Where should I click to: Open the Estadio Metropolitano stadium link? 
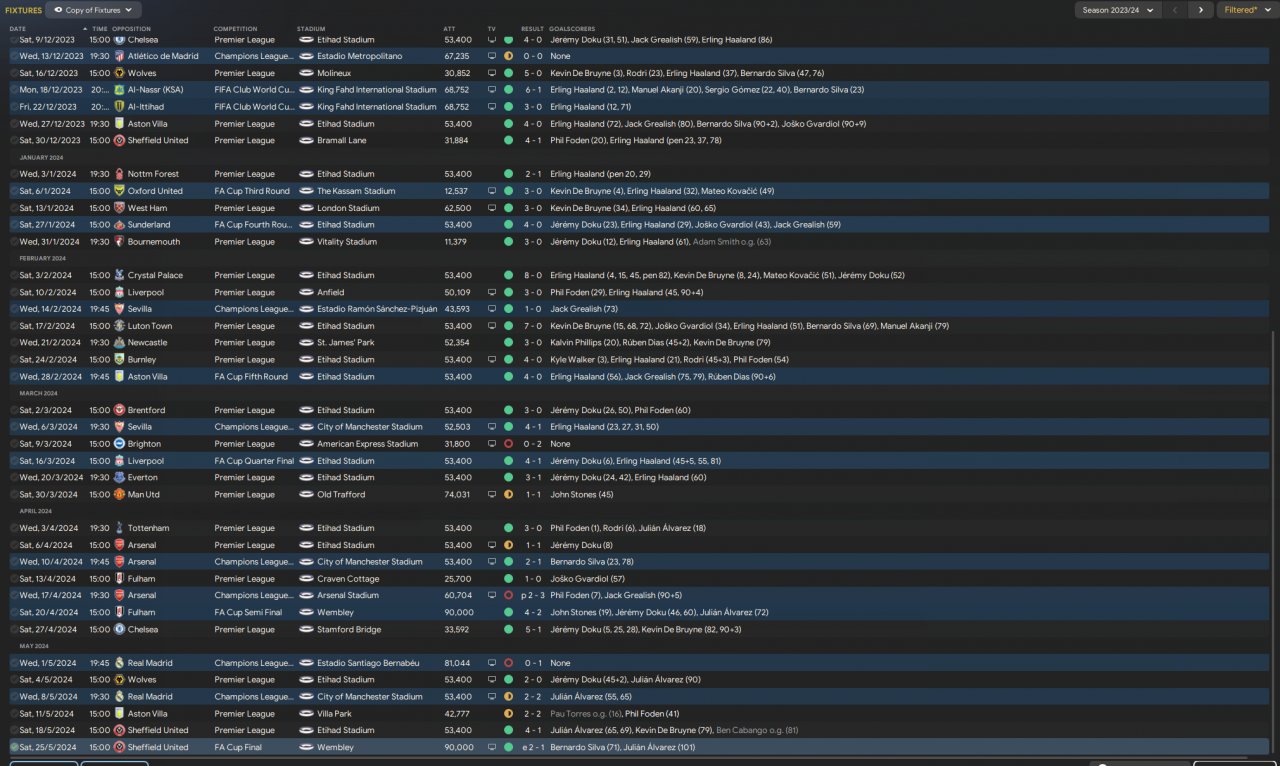(360, 56)
